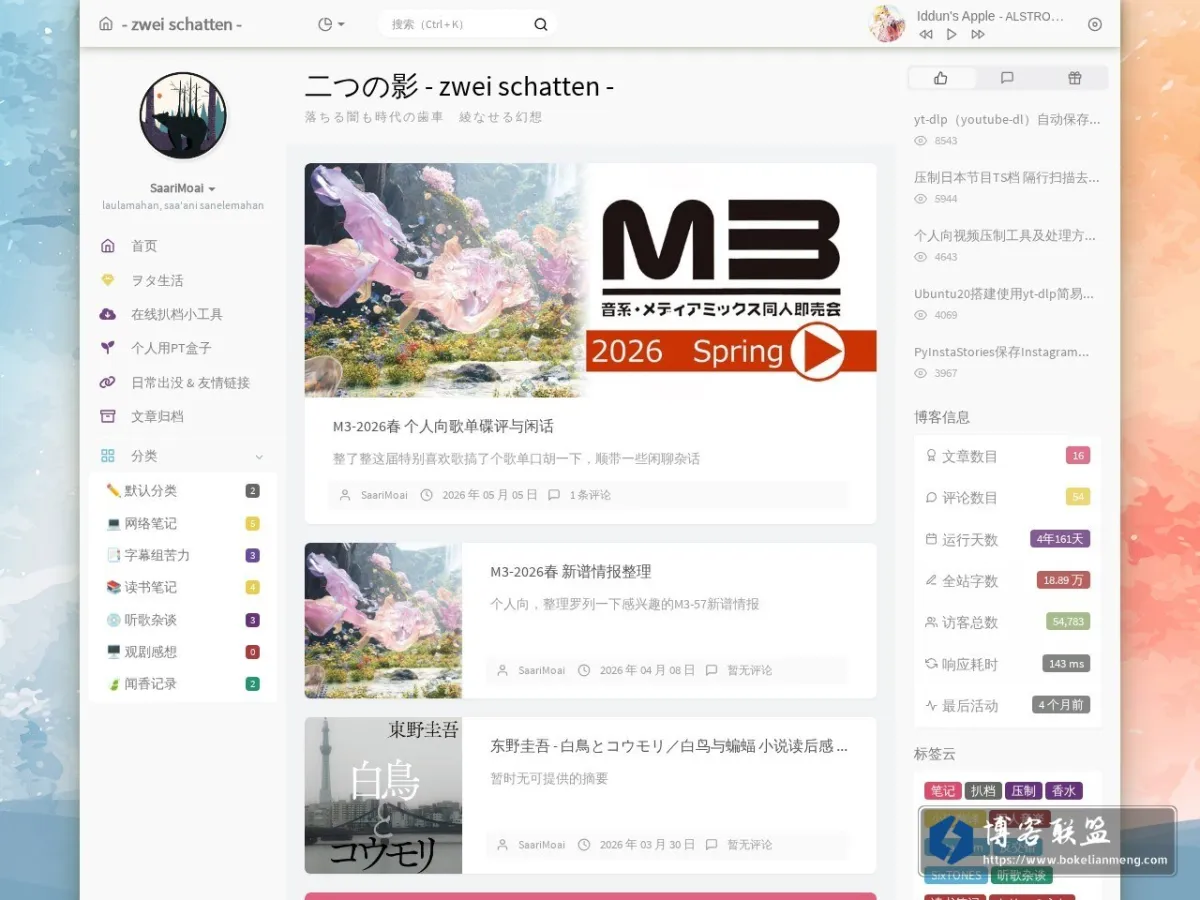This screenshot has width=1200, height=900.
Task: Click the 笔记 tag
Action: pos(942,791)
